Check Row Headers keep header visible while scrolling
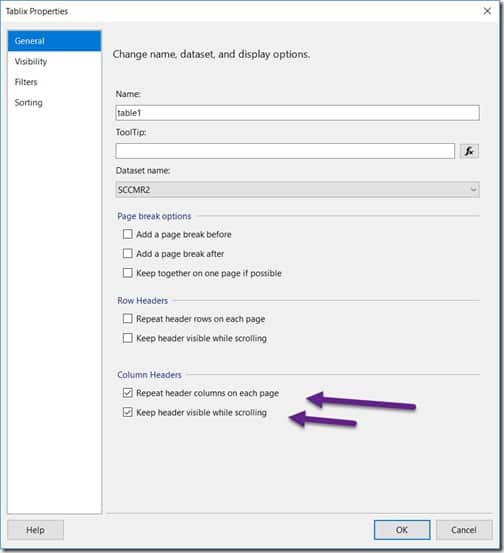Viewport: 504px width, 553px height. coord(128,338)
